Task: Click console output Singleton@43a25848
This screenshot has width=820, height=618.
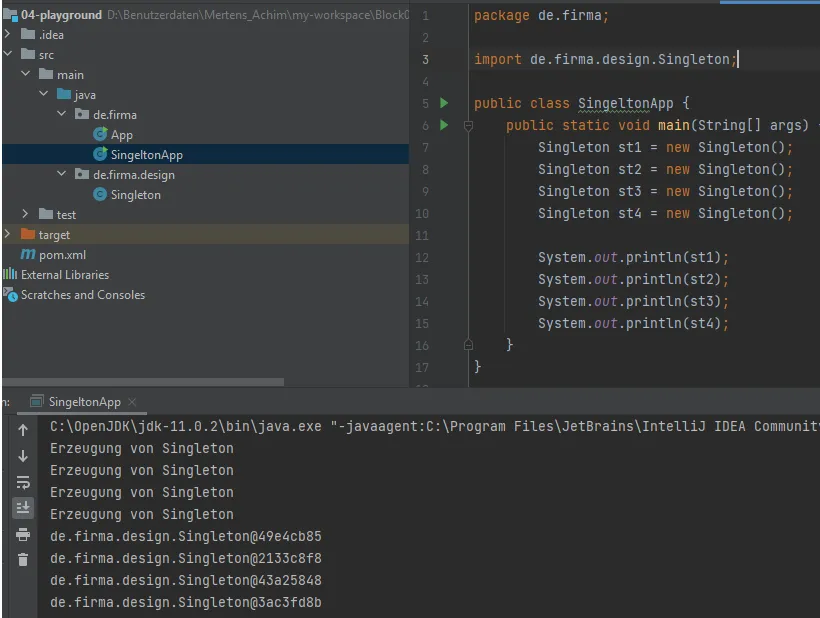Action: click(x=186, y=580)
